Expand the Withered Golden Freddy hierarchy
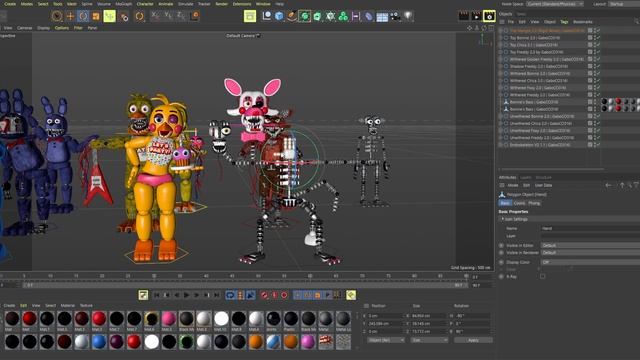The height and width of the screenshot is (360, 640). click(501, 59)
